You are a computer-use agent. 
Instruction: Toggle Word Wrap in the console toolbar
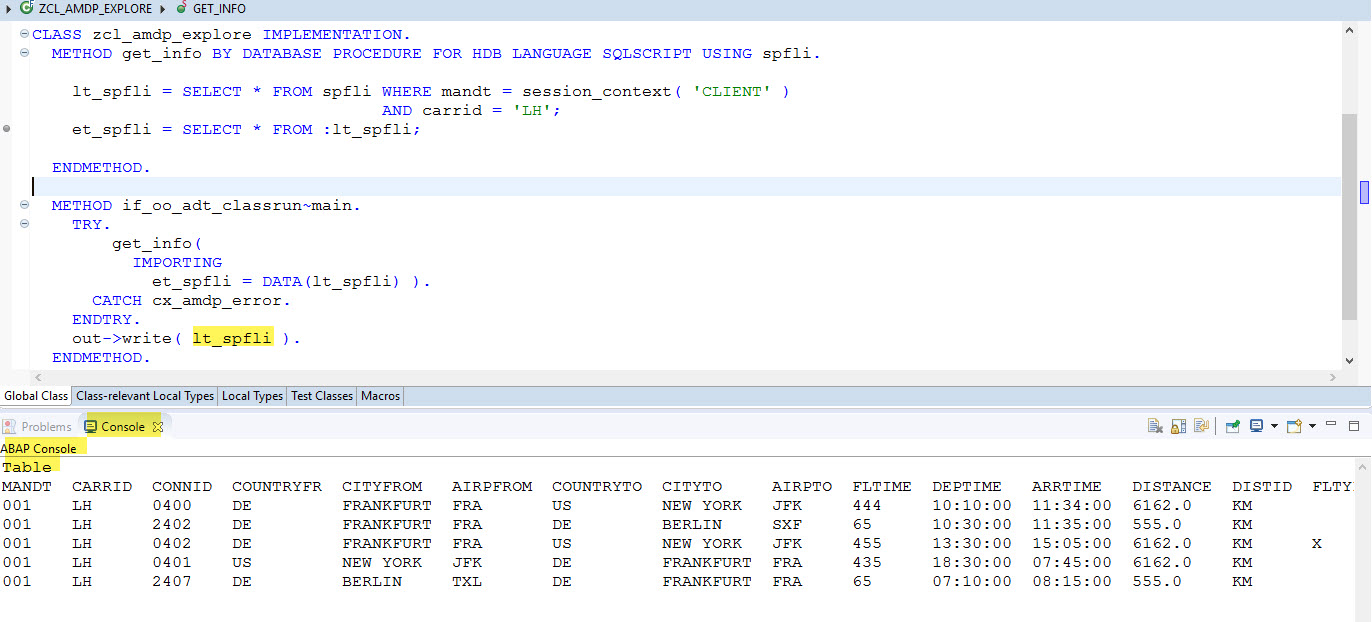coord(1202,426)
